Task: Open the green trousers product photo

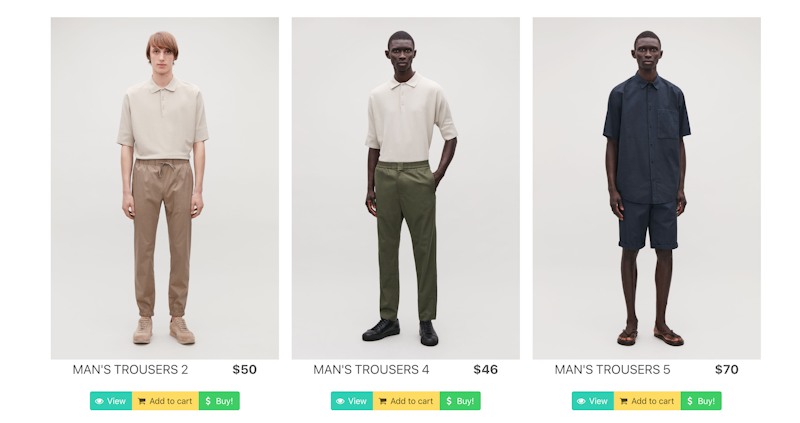Action: tap(406, 188)
